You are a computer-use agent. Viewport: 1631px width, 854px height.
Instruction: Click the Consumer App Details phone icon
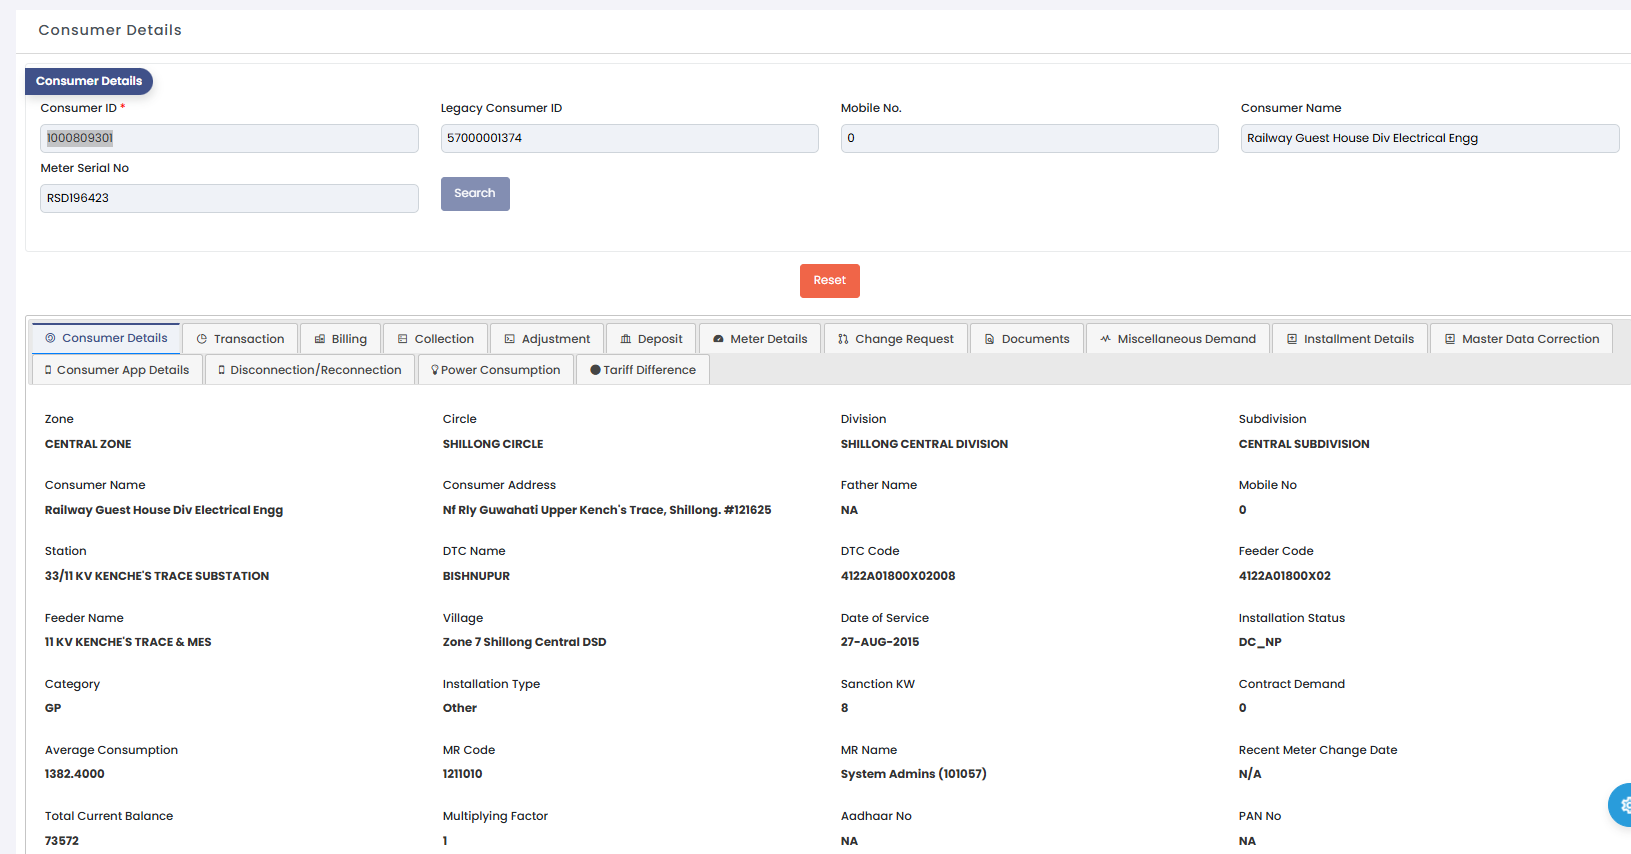[x=48, y=370]
